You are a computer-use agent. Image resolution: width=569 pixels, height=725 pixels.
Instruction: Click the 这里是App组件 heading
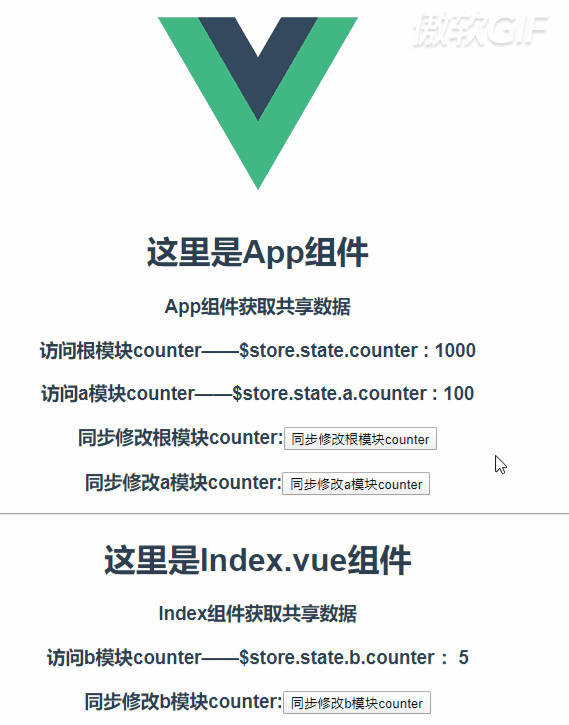point(257,252)
